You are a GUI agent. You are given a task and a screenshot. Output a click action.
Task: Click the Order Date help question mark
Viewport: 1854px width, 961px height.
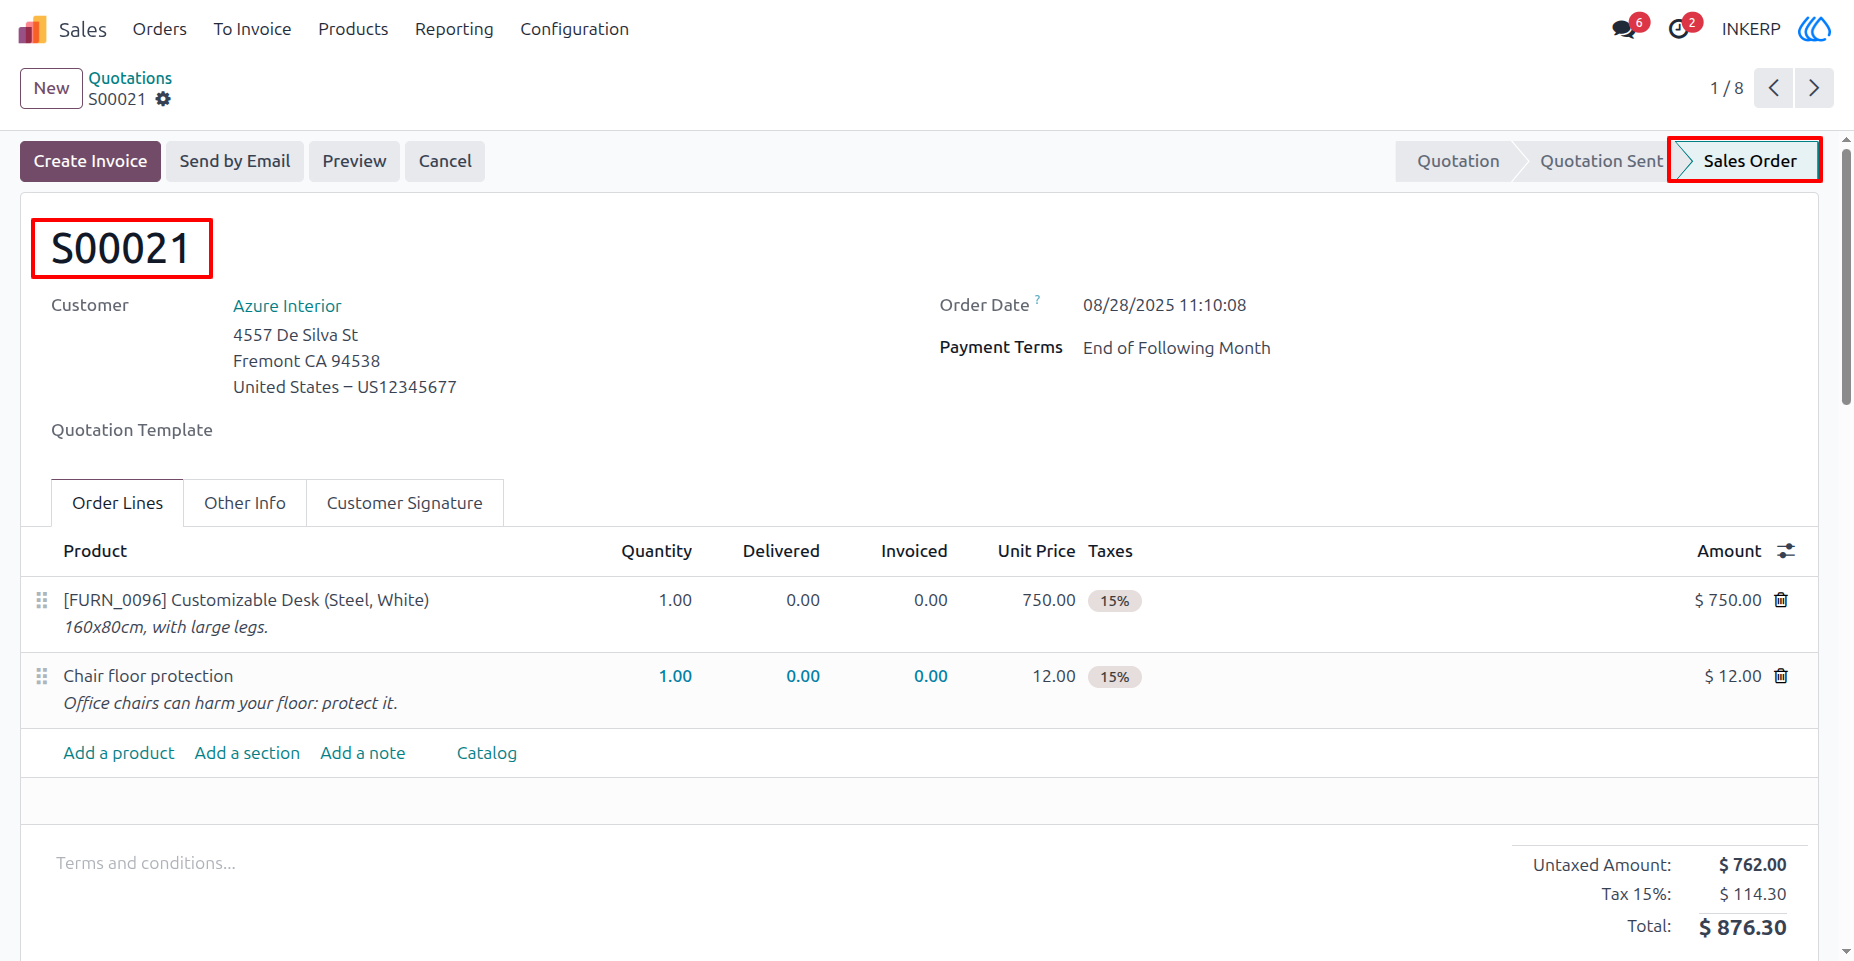click(1037, 299)
